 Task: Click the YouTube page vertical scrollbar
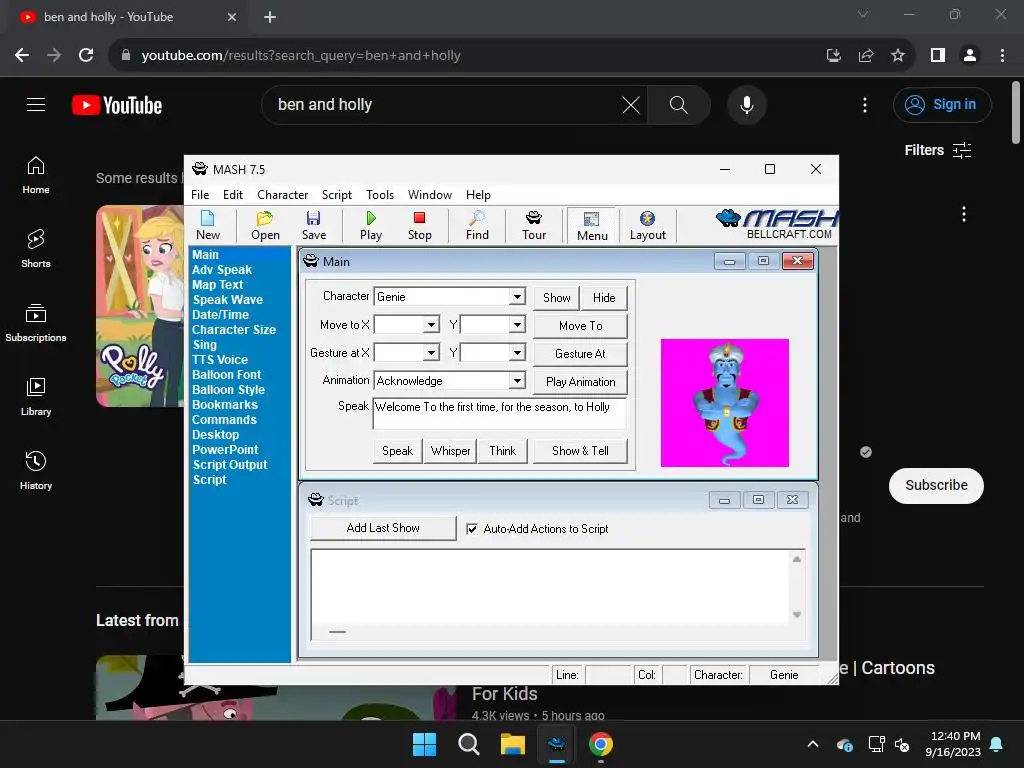1016,112
